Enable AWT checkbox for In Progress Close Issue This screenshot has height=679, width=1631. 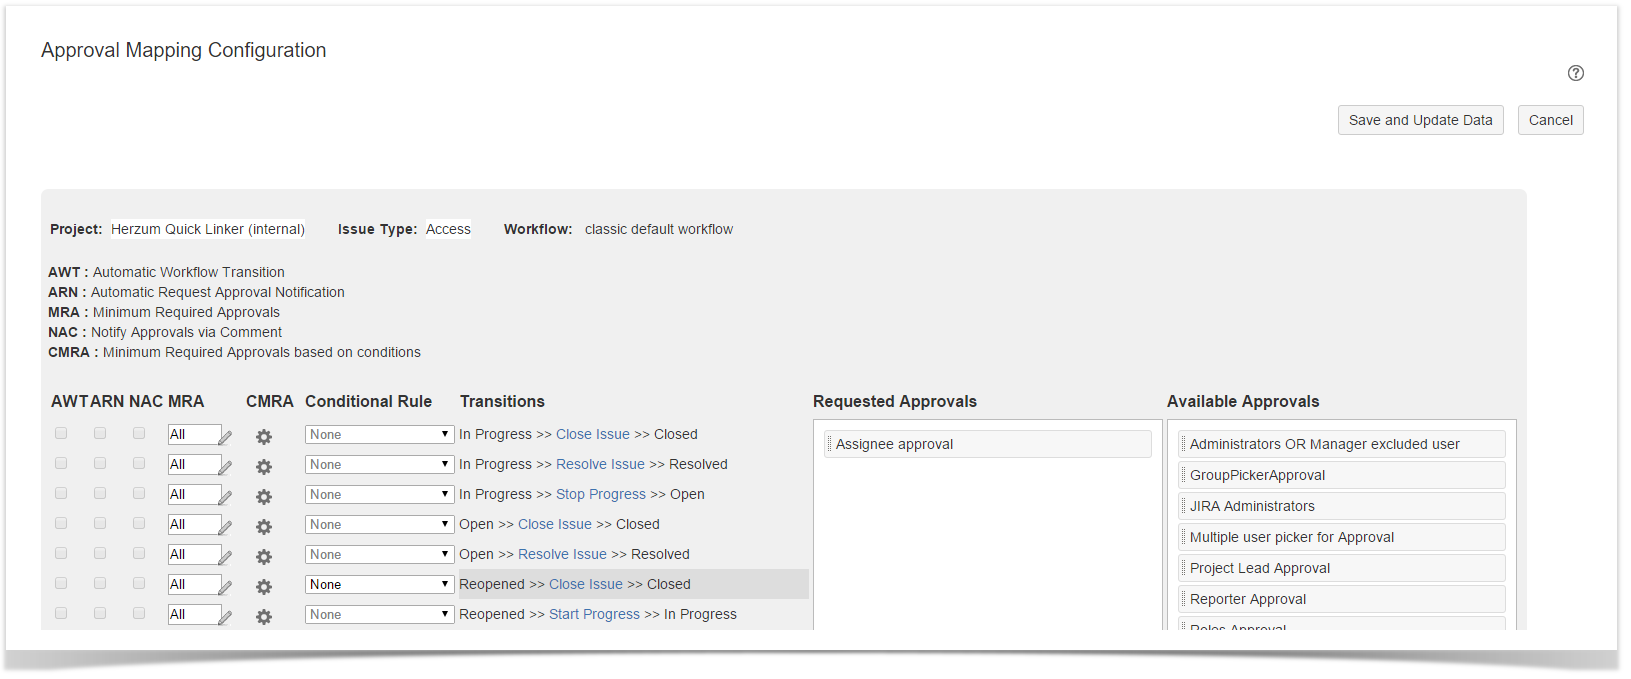pyautogui.click(x=61, y=433)
